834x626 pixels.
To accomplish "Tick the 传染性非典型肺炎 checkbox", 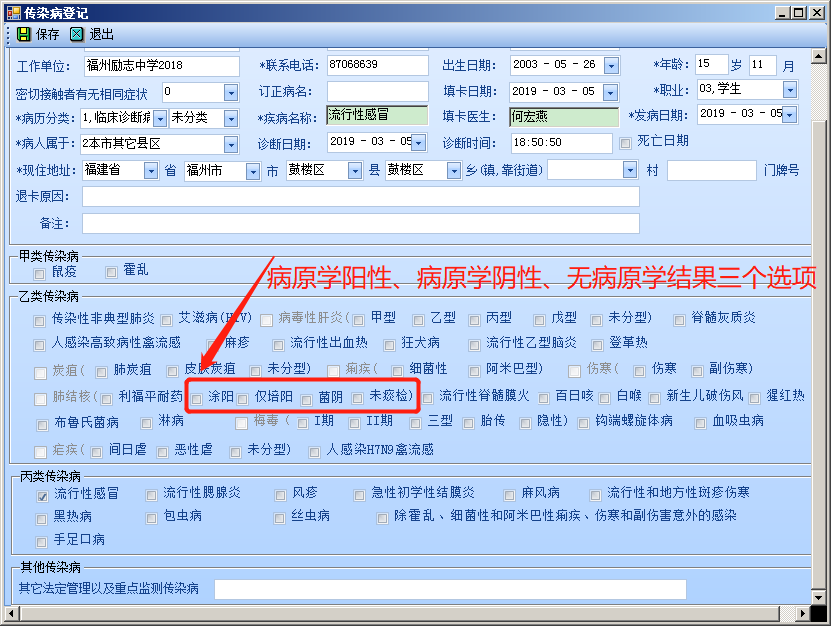I will (39, 321).
